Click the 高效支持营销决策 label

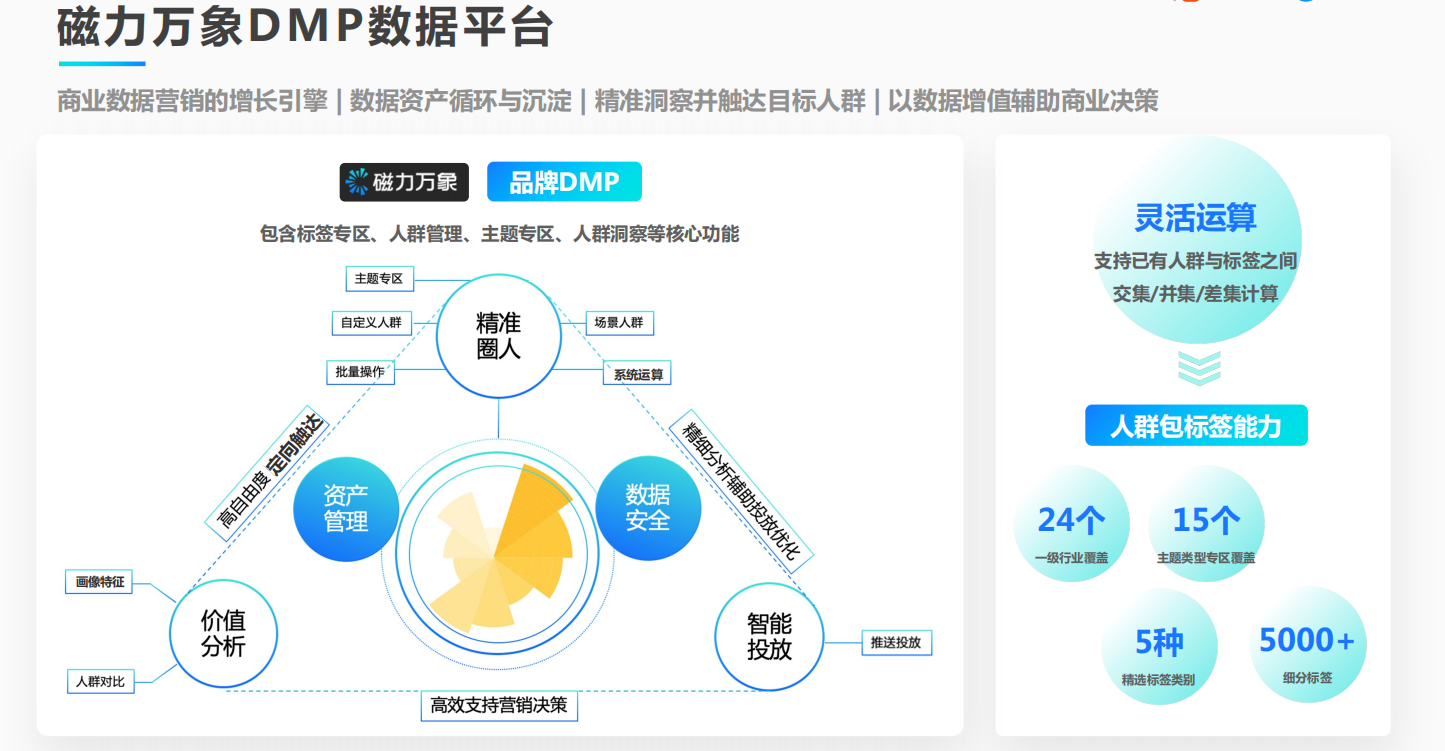(499, 705)
